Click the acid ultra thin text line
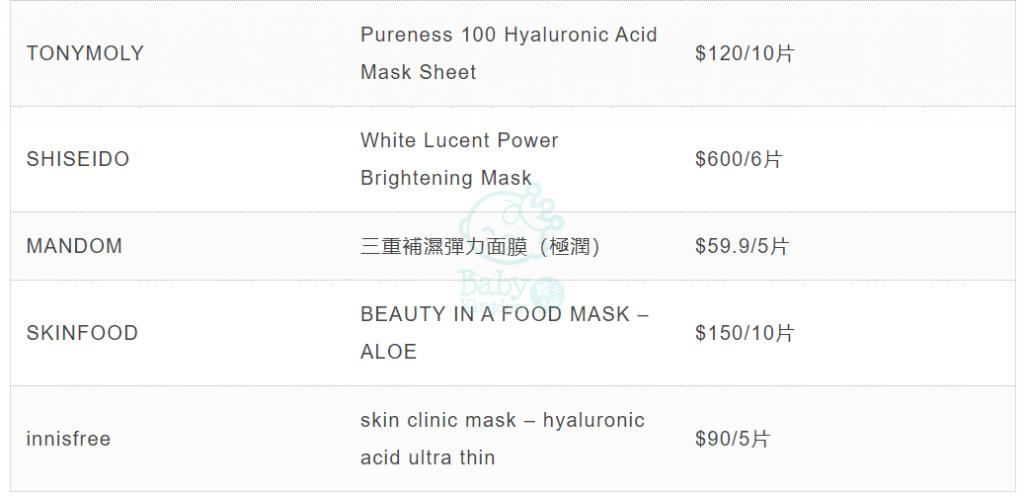This screenshot has height=497, width=1024. pos(428,457)
